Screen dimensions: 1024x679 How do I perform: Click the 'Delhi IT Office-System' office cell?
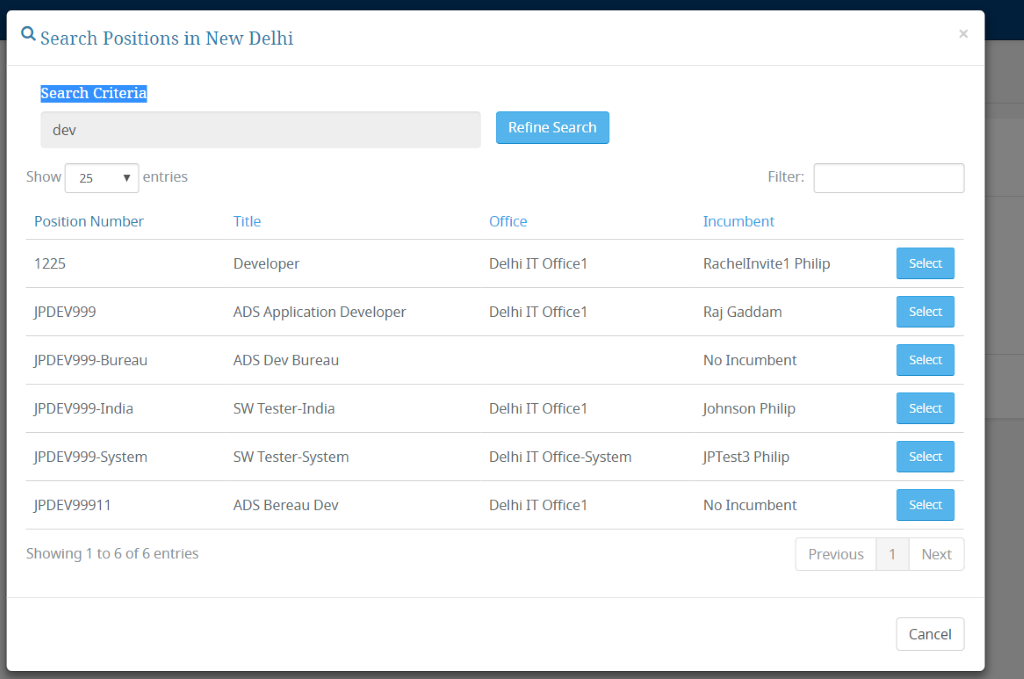(560, 457)
